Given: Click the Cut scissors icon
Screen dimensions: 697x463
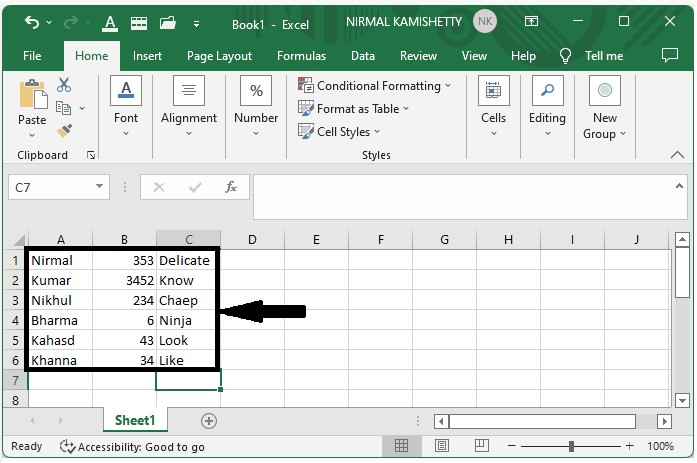Looking at the screenshot, I should tap(65, 86).
